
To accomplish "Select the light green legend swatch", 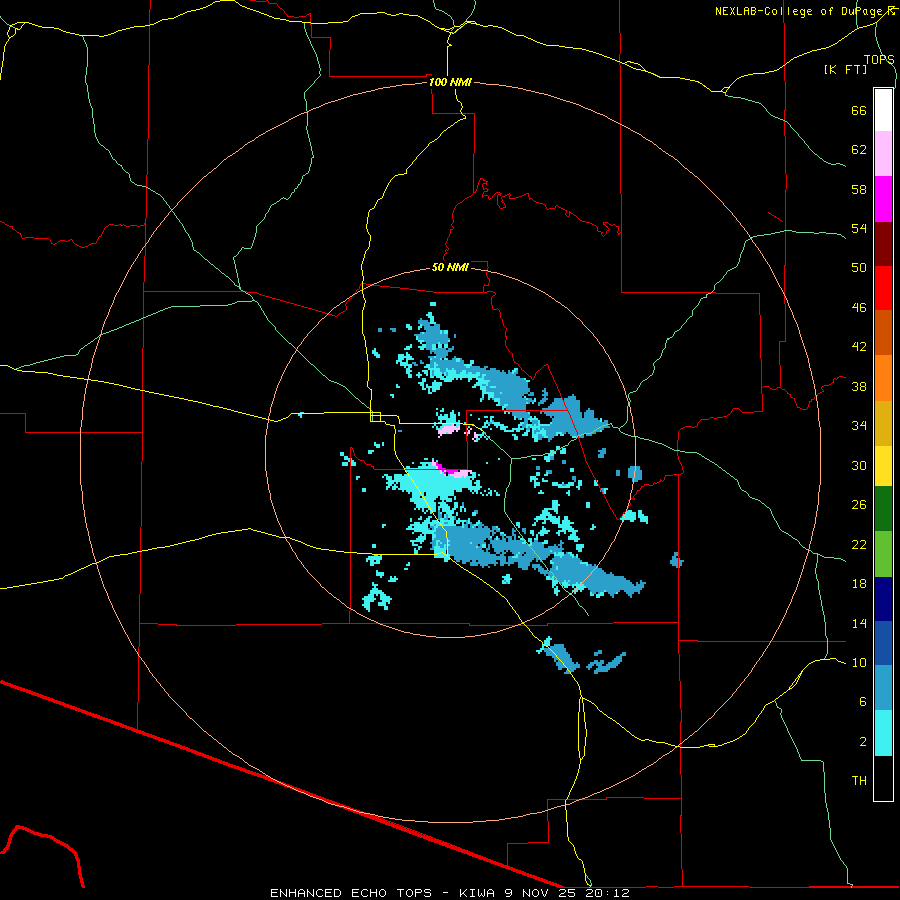I will click(883, 554).
